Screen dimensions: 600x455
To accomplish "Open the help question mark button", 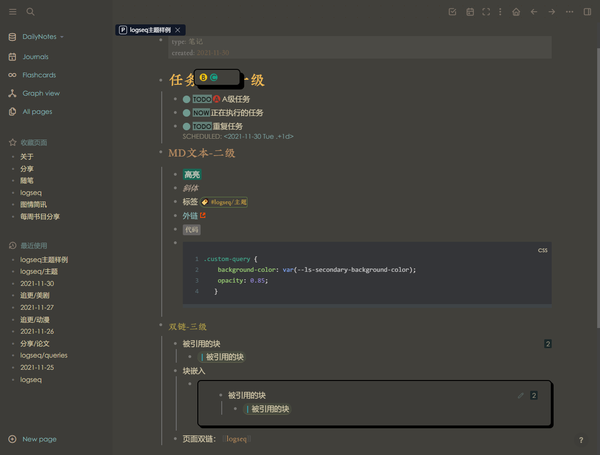I will (581, 440).
